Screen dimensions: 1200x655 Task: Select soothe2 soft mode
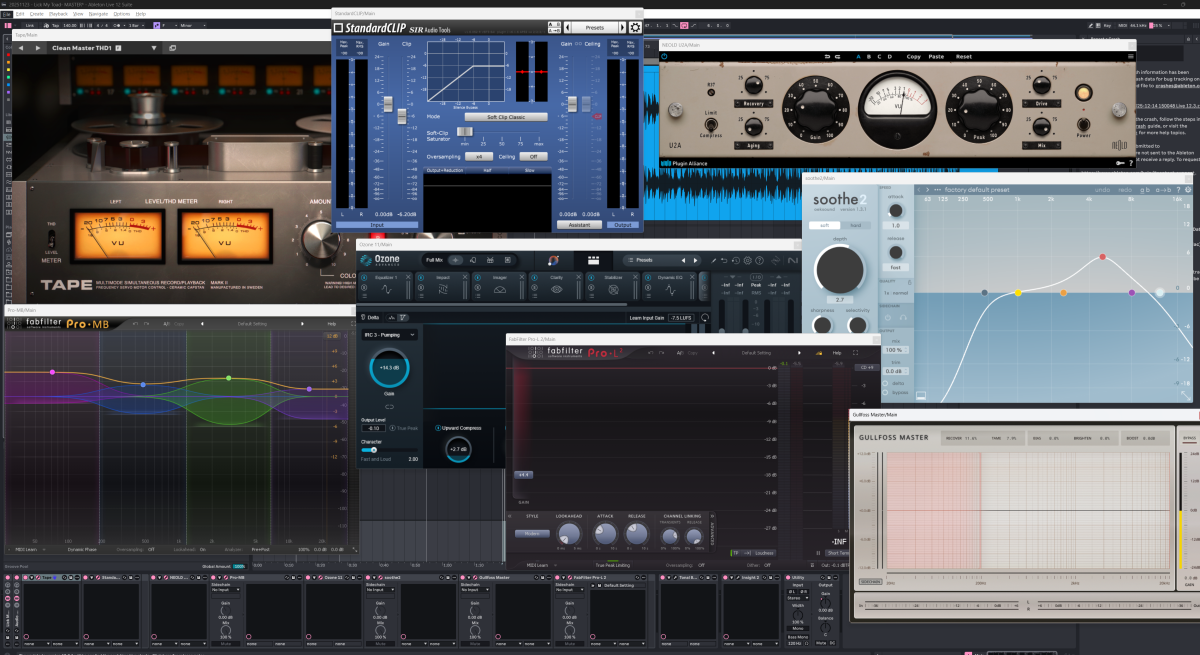tap(825, 225)
